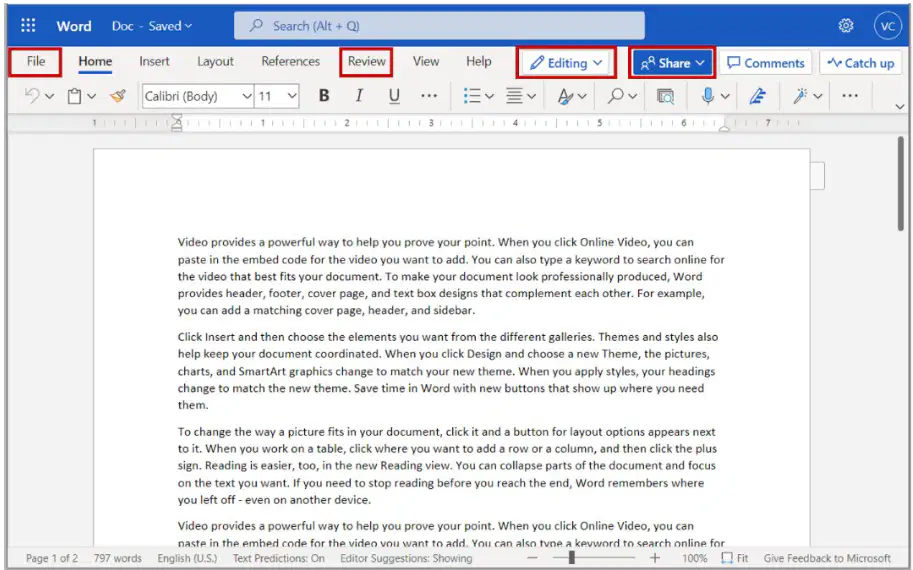Image resolution: width=913 pixels, height=570 pixels.
Task: Open more ribbon options ellipsis
Action: coord(850,95)
